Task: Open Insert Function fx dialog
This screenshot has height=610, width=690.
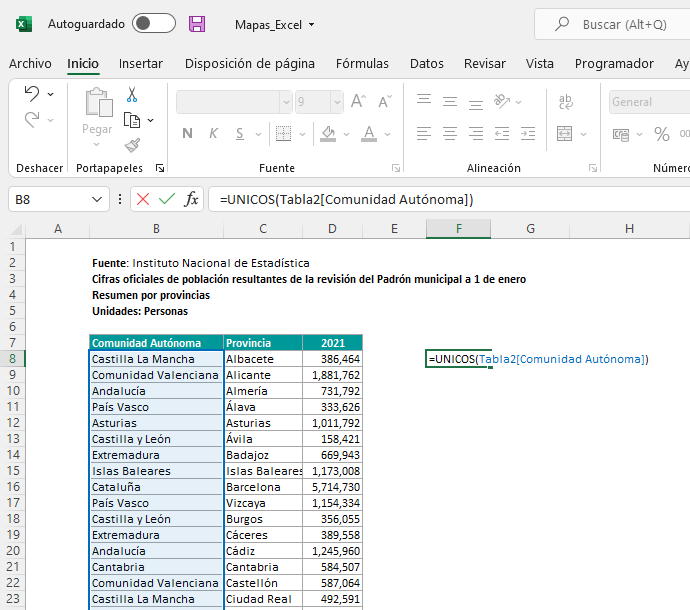Action: (191, 199)
